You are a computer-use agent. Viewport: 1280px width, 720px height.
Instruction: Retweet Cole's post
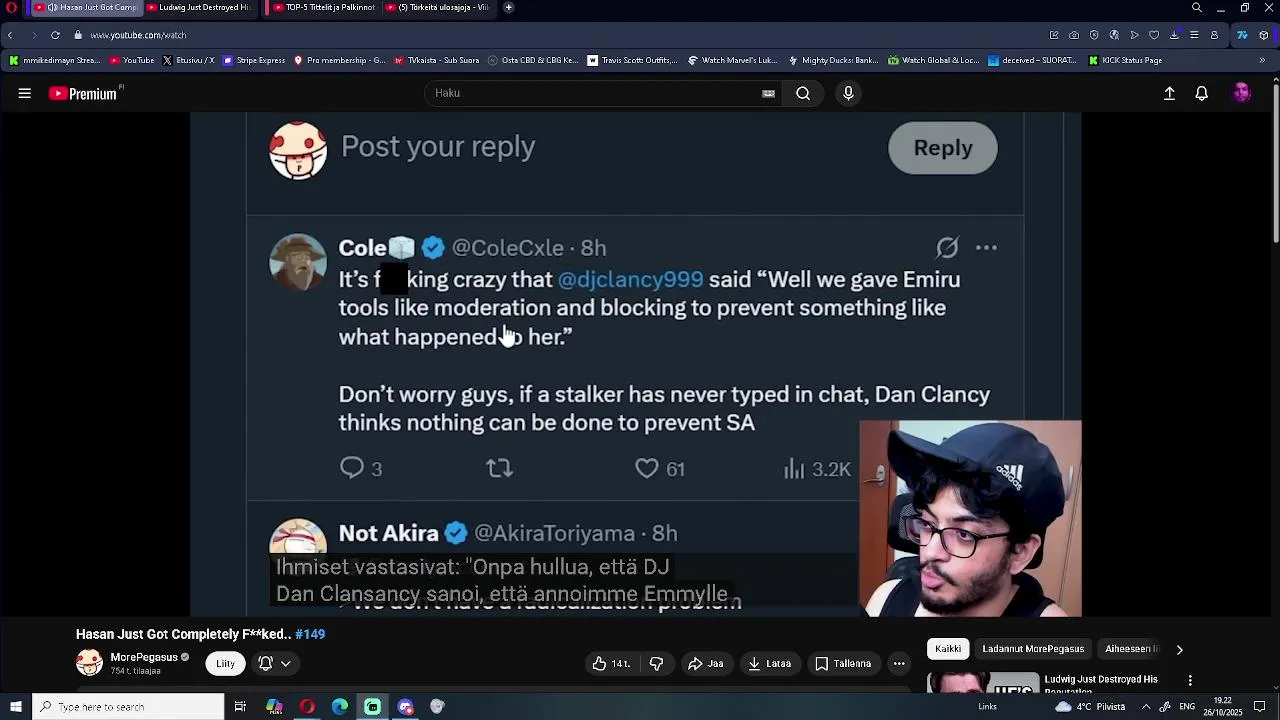click(499, 468)
